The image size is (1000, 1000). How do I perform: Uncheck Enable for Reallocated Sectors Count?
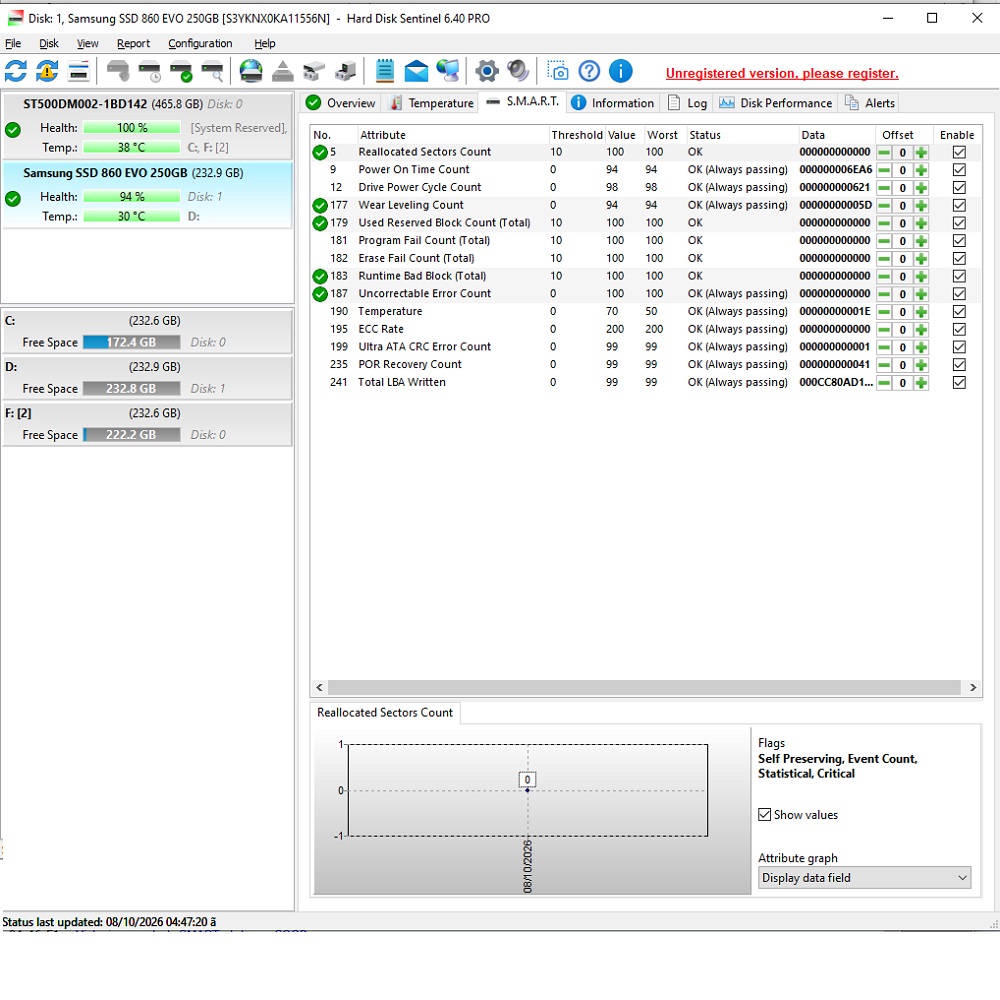959,152
